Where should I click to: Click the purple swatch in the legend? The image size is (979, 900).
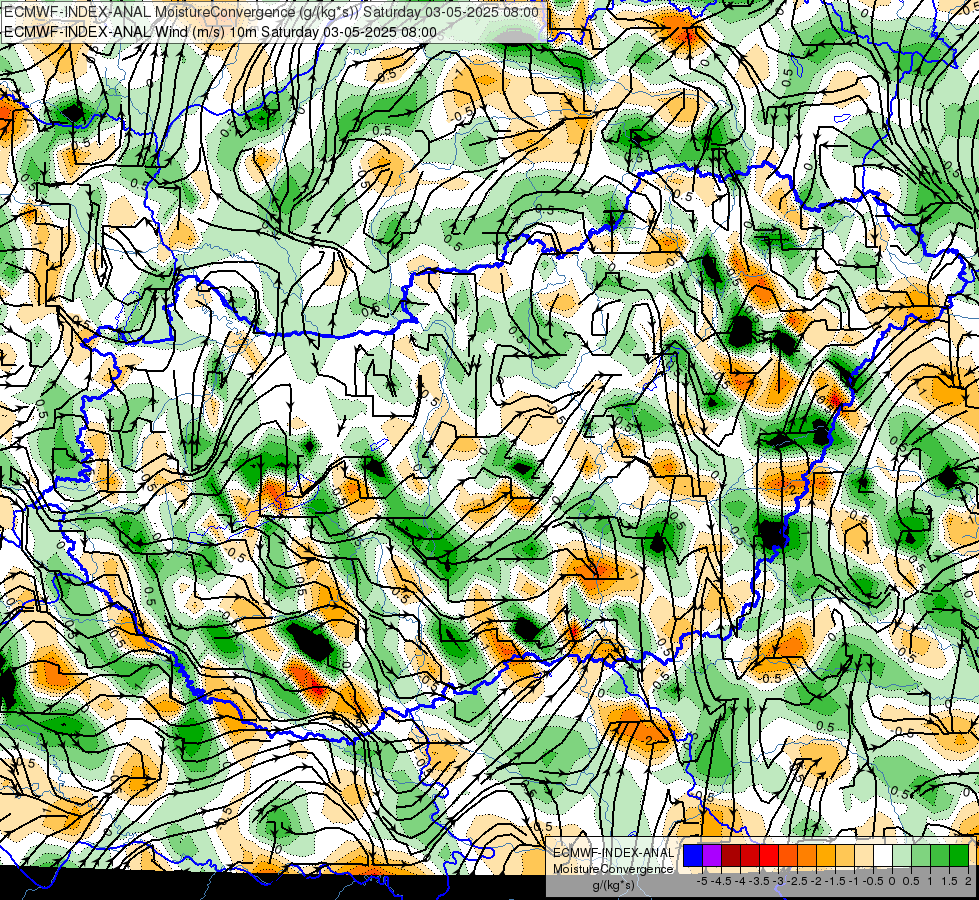point(712,855)
